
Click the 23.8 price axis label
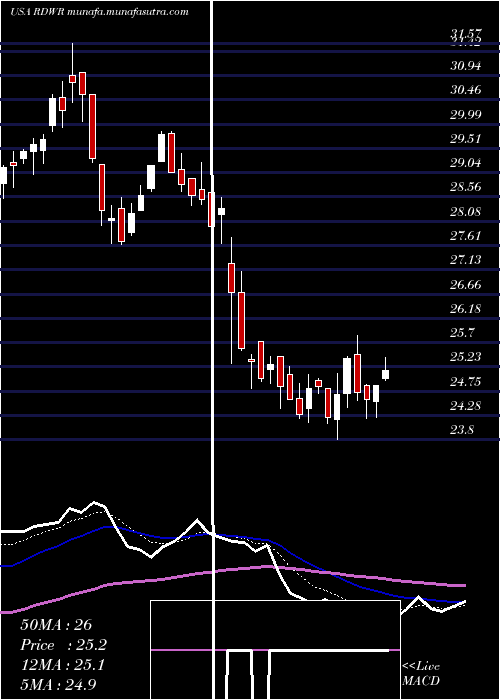[463, 430]
